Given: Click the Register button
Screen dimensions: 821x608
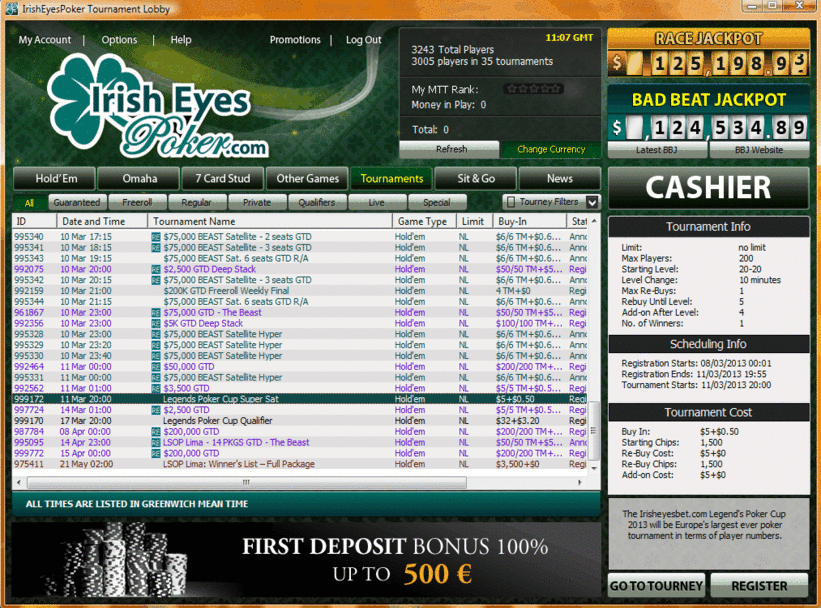Looking at the screenshot, I should [x=759, y=585].
